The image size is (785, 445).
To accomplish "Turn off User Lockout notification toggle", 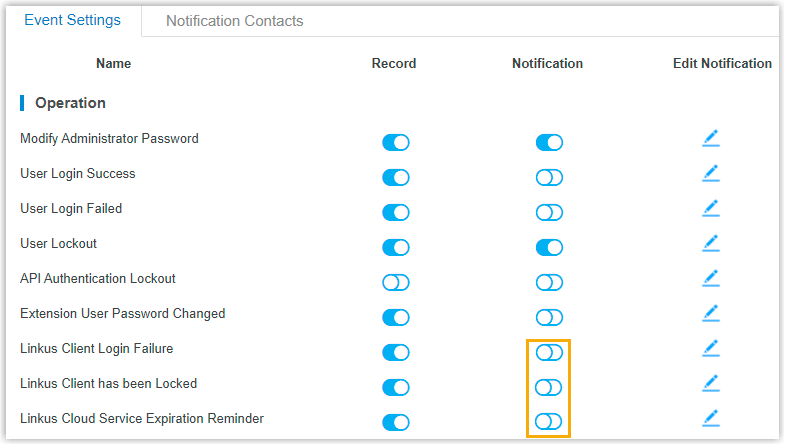I will tap(549, 248).
